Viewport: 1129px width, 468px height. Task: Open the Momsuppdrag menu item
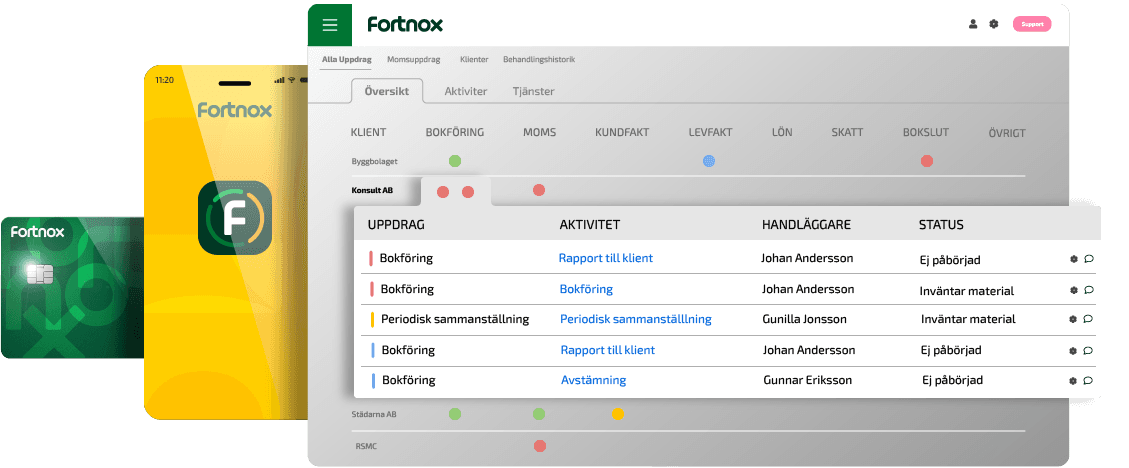[413, 60]
